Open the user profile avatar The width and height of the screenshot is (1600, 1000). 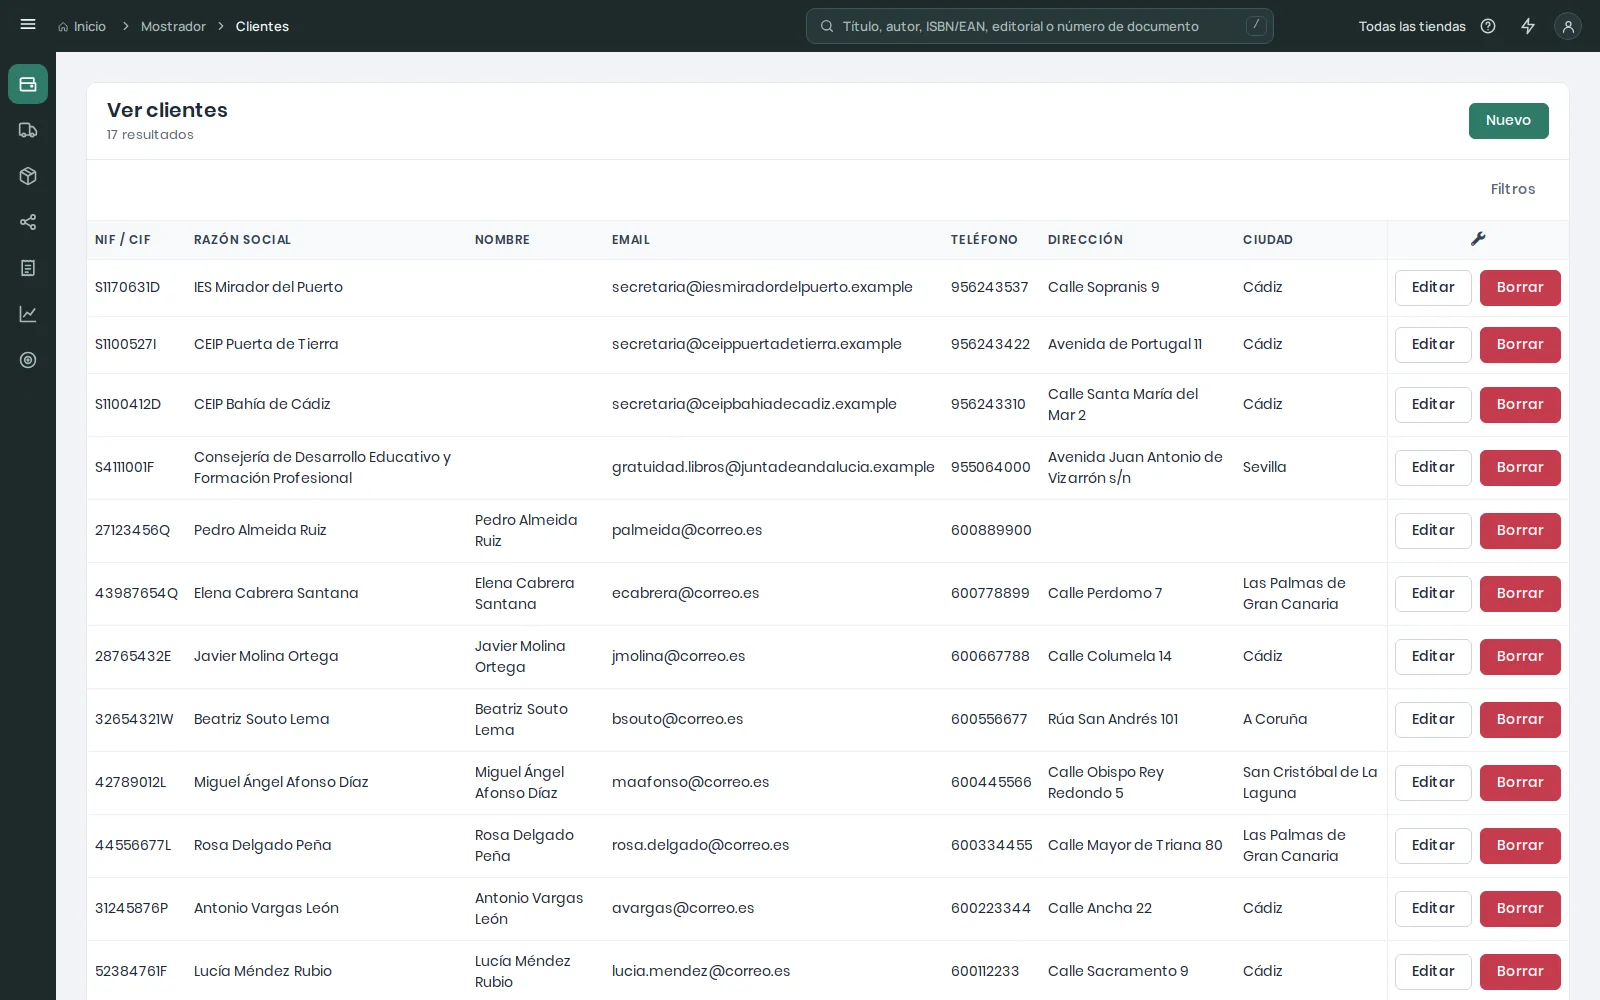pyautogui.click(x=1568, y=27)
